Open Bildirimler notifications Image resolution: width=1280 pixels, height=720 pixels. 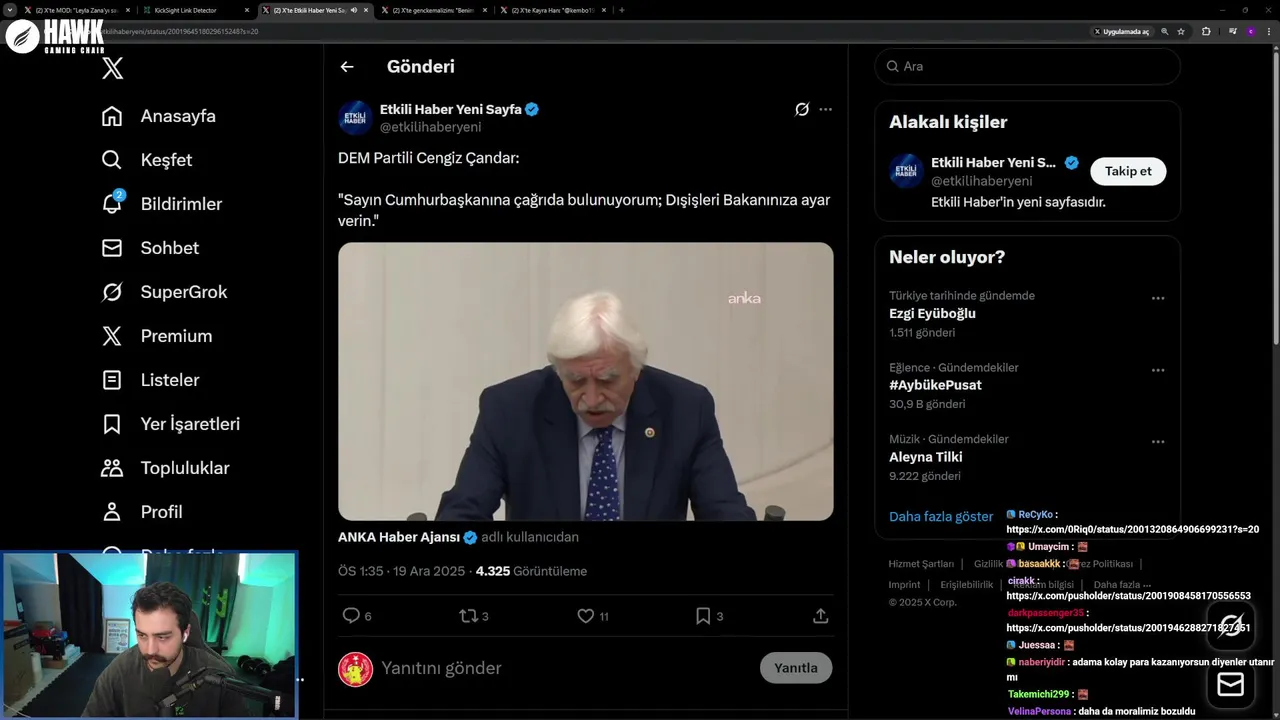(162, 204)
